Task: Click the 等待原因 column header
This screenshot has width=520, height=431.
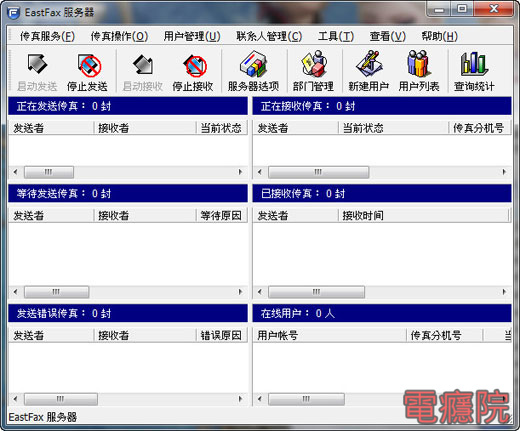Action: click(x=222, y=216)
